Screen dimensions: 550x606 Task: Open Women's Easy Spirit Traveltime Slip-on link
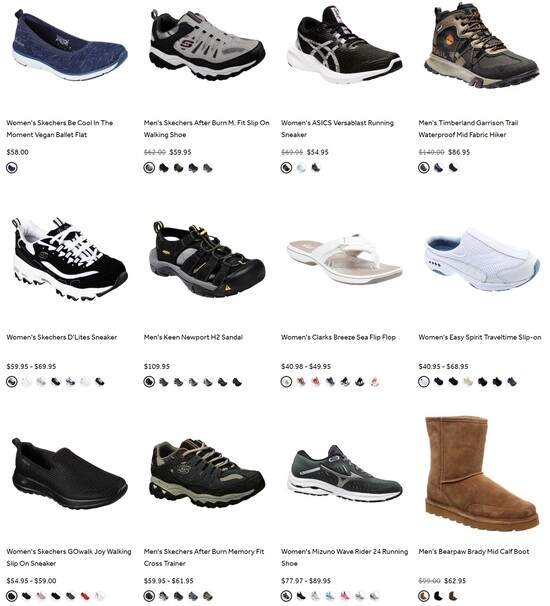point(480,337)
